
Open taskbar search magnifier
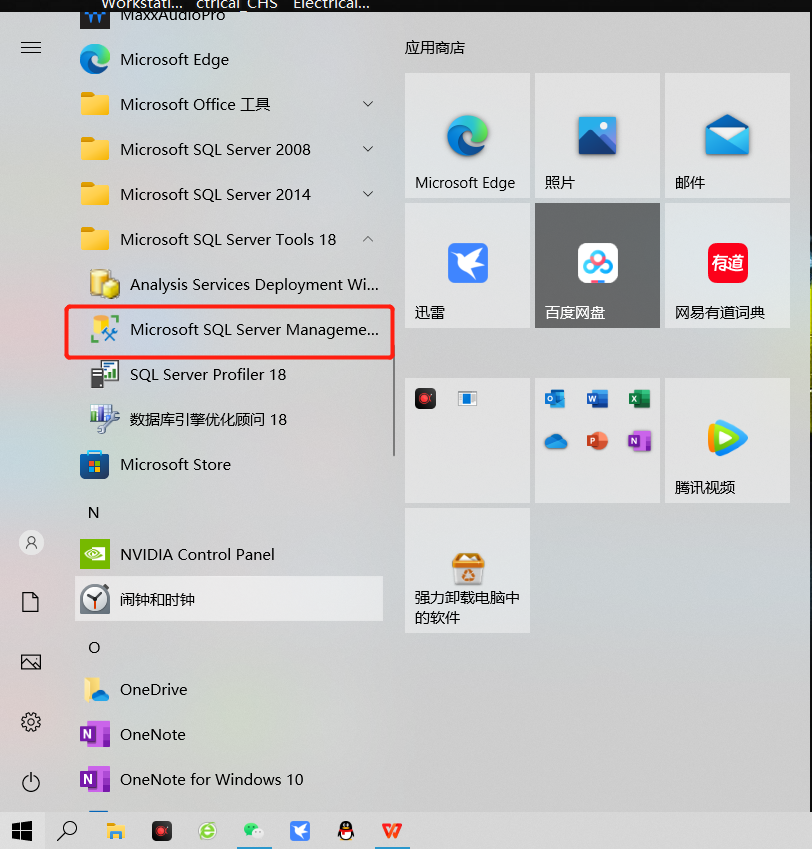pyautogui.click(x=68, y=831)
